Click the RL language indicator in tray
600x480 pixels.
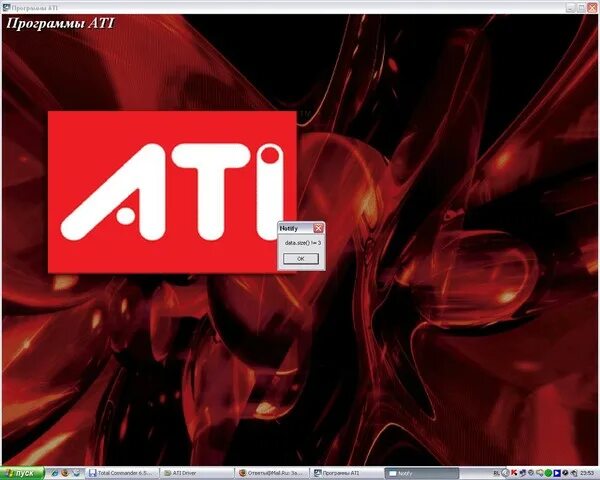click(x=496, y=473)
